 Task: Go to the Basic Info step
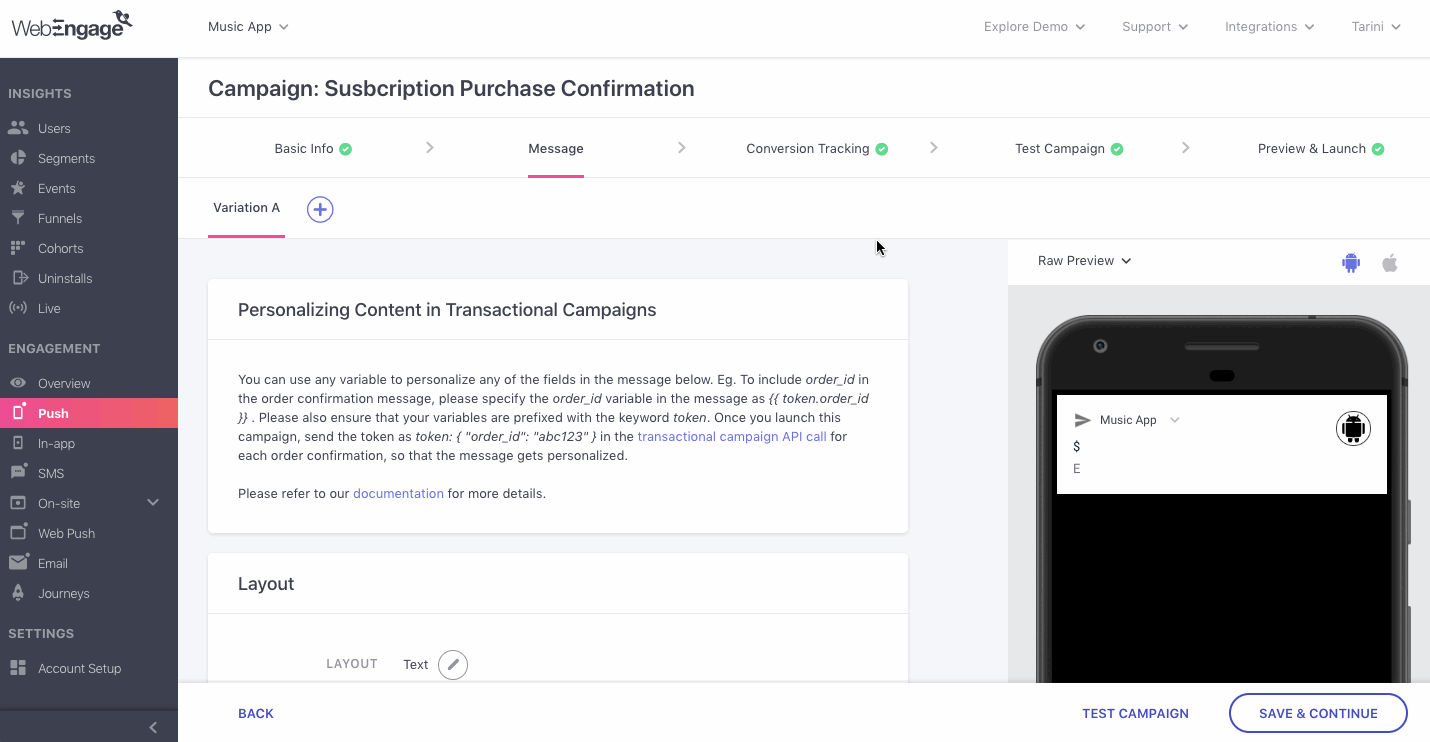pyautogui.click(x=313, y=149)
